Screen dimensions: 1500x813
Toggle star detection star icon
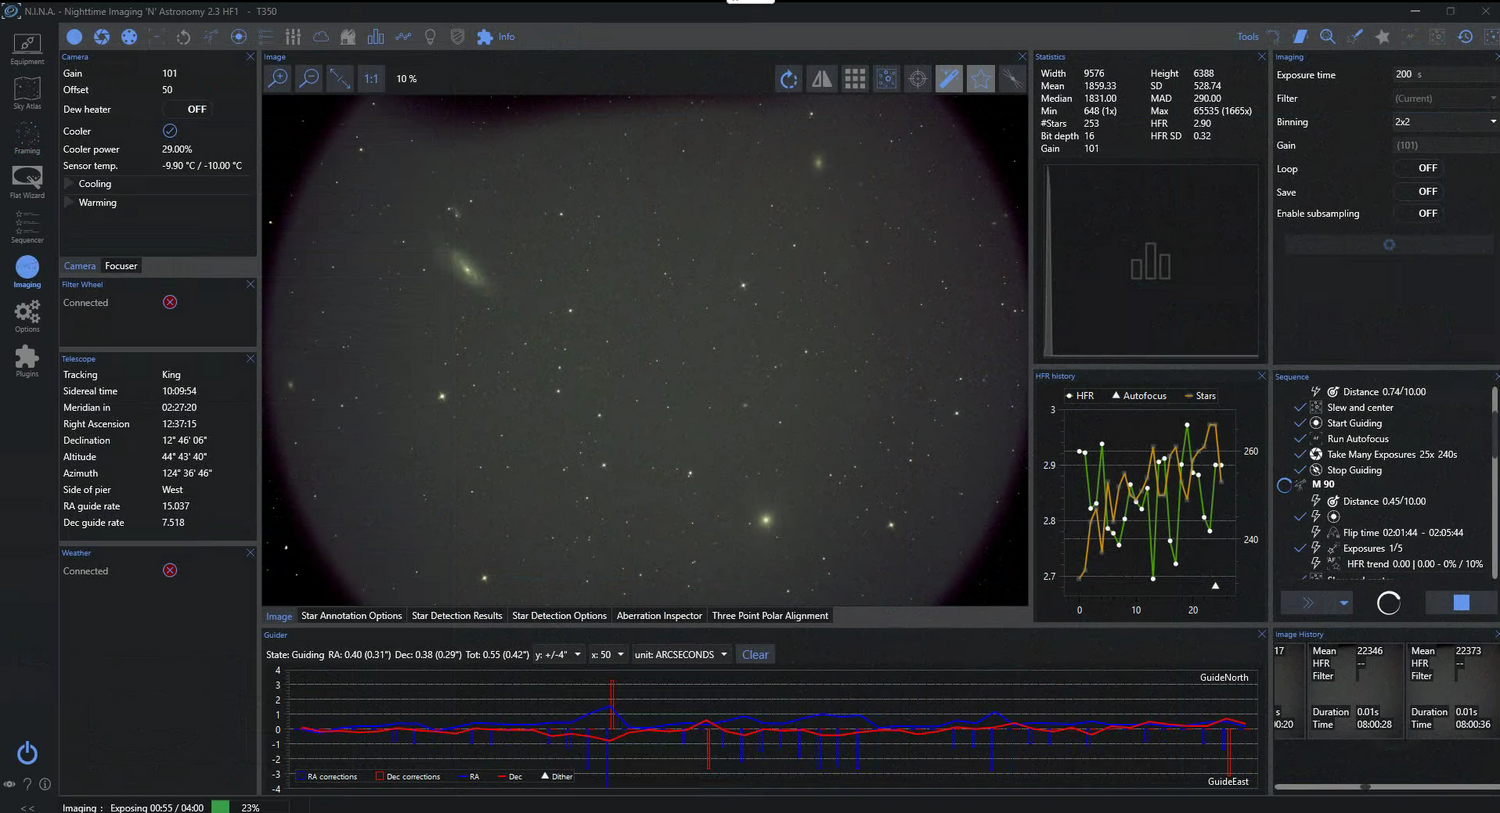[x=981, y=79]
